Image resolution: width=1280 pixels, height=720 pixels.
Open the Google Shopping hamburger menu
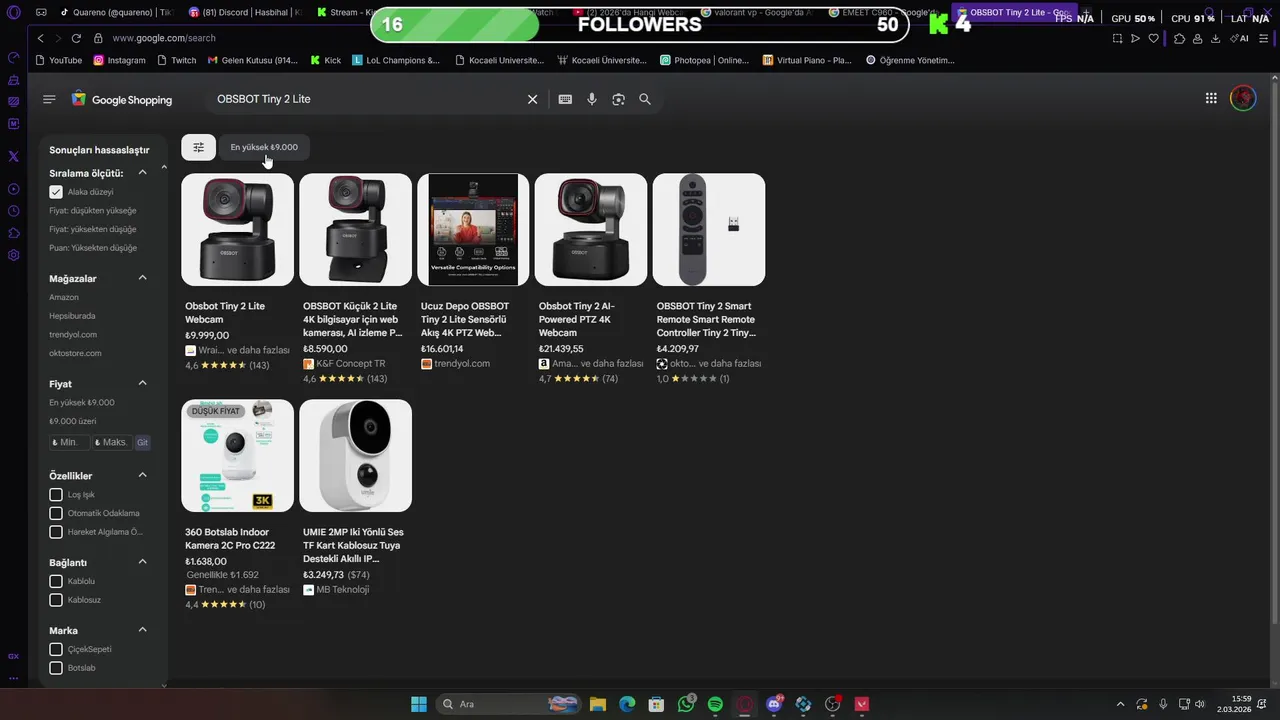click(x=49, y=99)
